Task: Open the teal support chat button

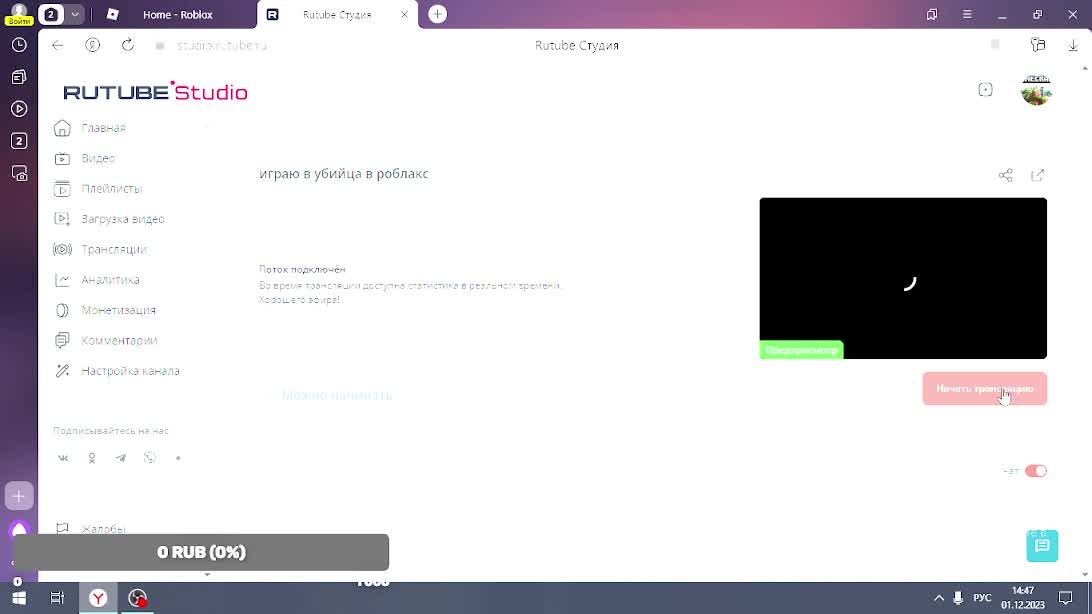Action: pyautogui.click(x=1042, y=546)
